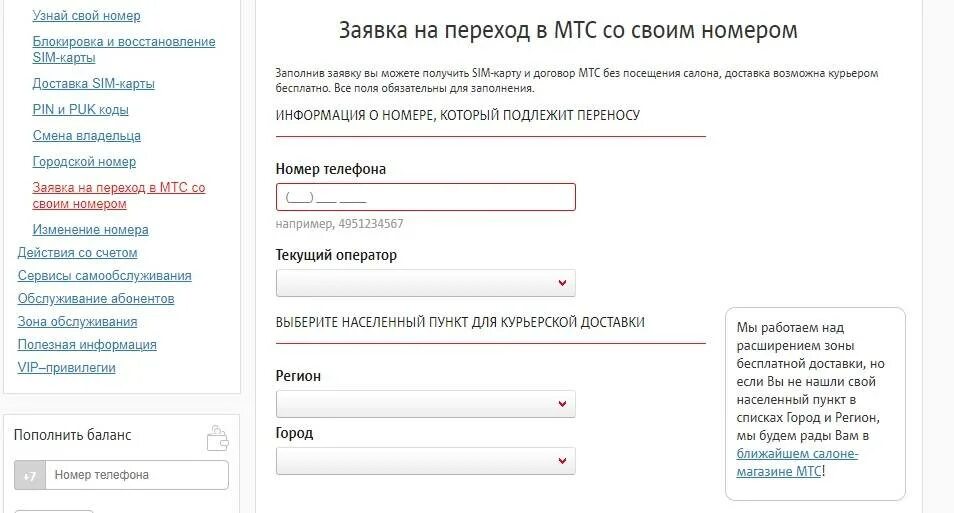Viewport: 954px width, 513px height.
Task: Open PIN и PUK коды link
Action: pos(80,110)
